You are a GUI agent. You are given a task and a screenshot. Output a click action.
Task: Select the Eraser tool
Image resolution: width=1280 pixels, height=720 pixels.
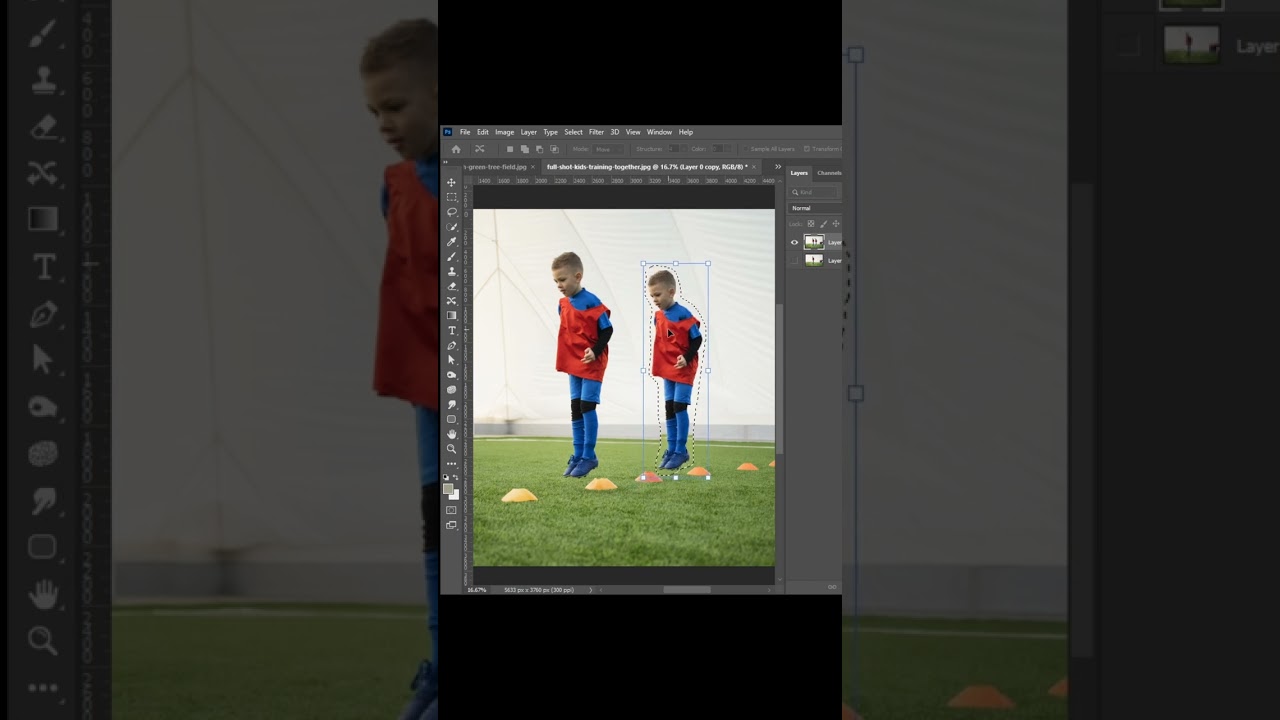tap(451, 286)
